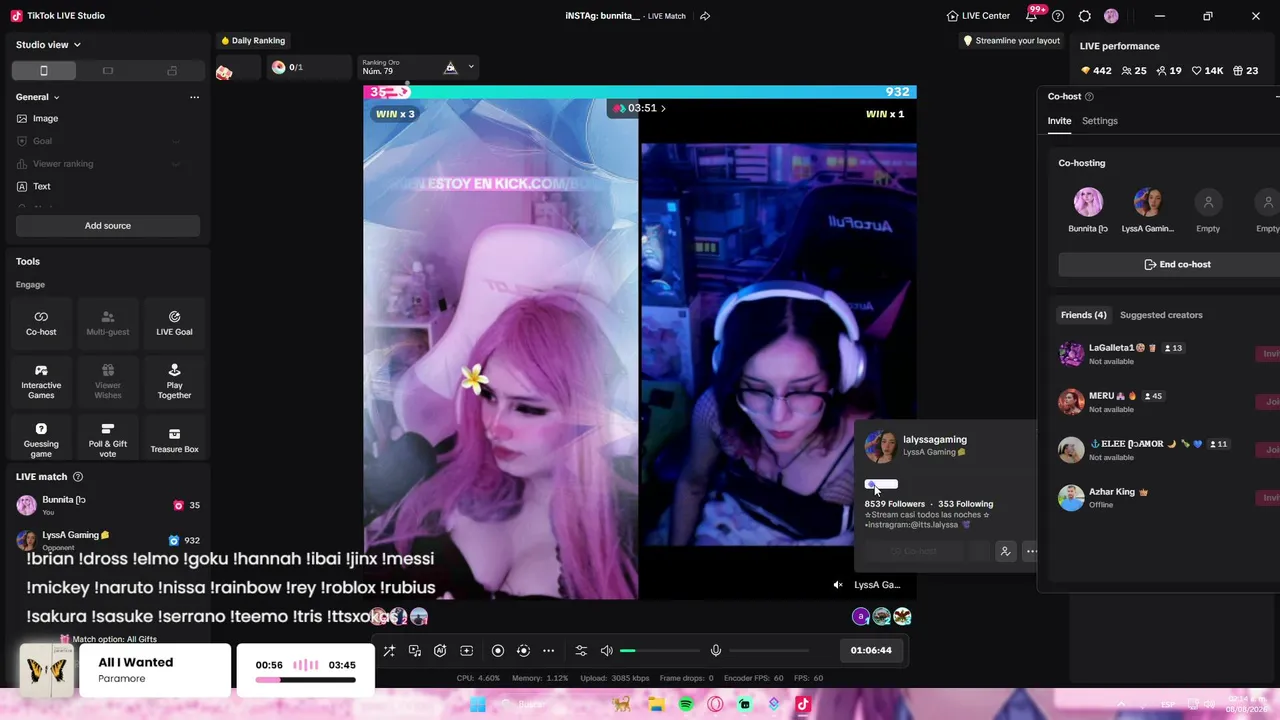Open the LIVE Center
This screenshot has width=1280, height=720.
click(978, 16)
